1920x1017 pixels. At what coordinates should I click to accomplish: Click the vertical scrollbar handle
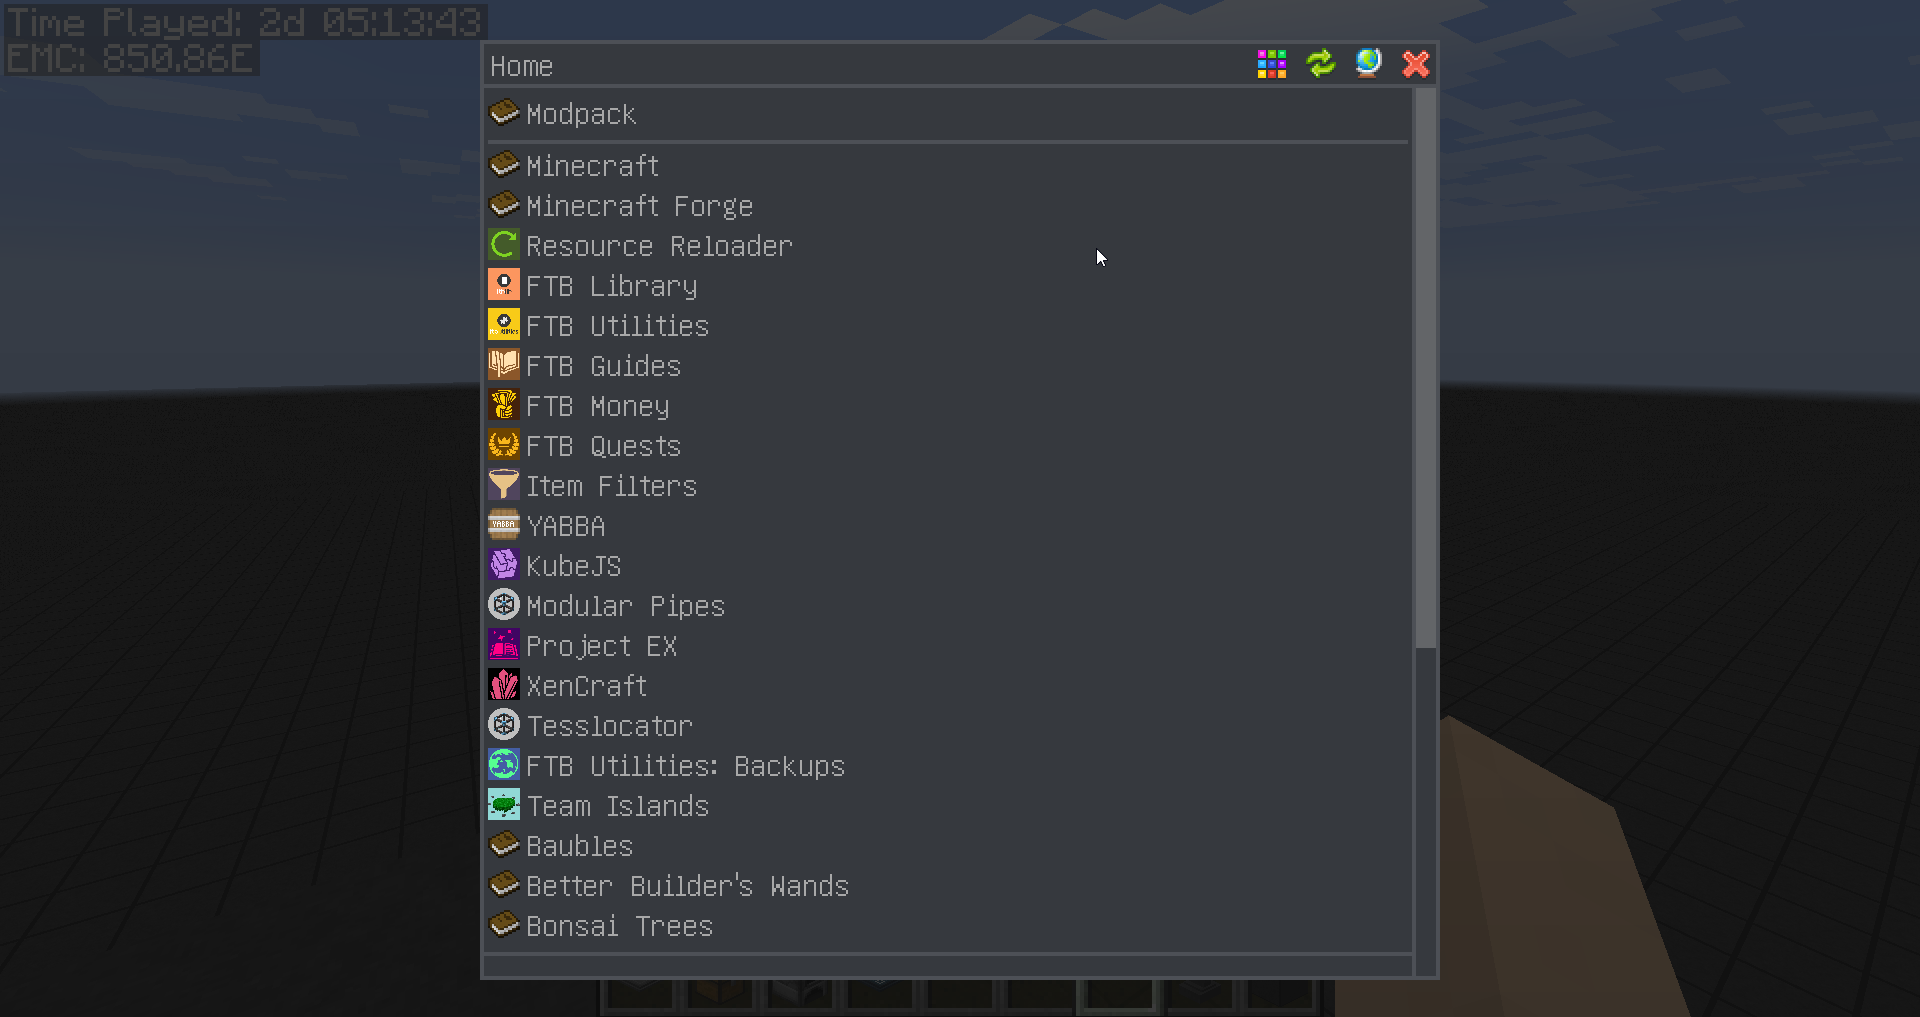pos(1426,368)
